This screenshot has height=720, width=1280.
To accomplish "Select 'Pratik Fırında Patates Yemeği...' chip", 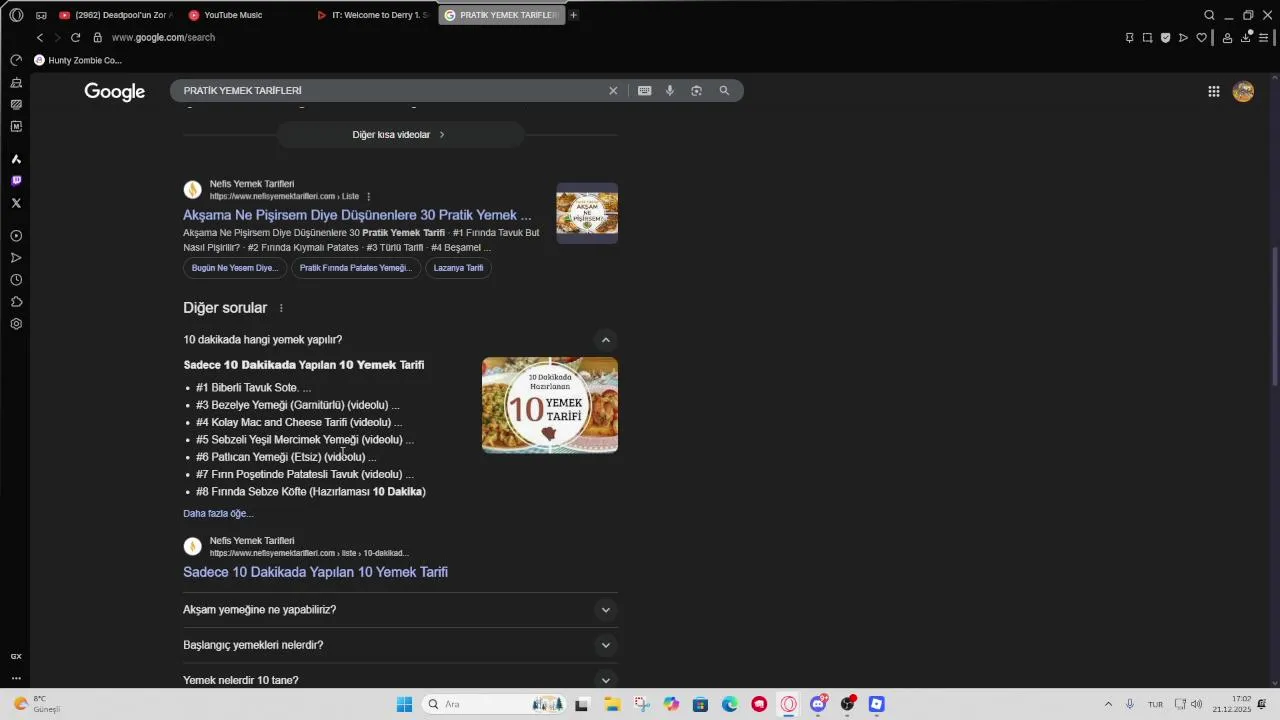I will pyautogui.click(x=355, y=268).
